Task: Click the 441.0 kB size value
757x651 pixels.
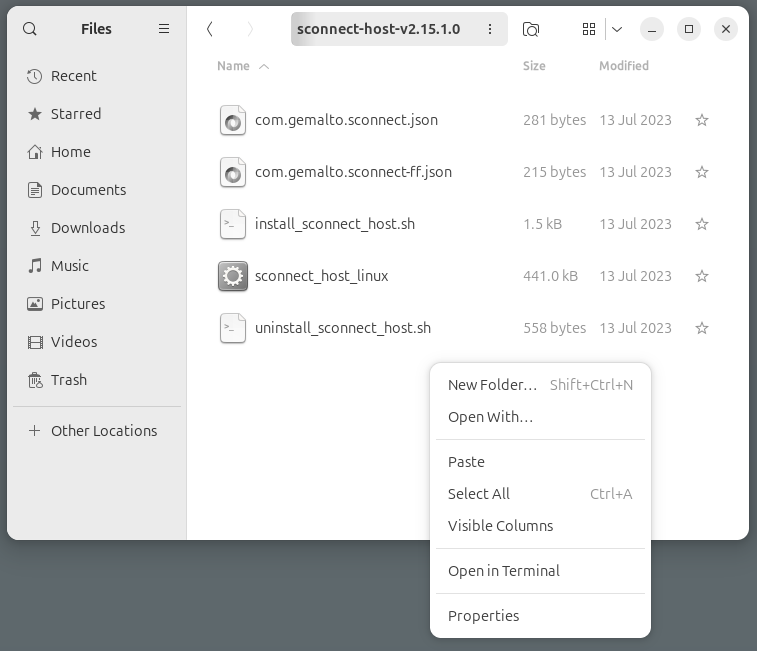Action: click(x=550, y=276)
